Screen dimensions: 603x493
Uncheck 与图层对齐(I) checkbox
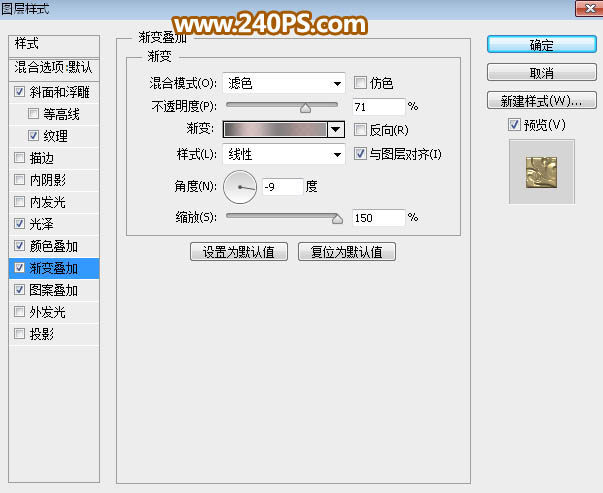[x=360, y=154]
